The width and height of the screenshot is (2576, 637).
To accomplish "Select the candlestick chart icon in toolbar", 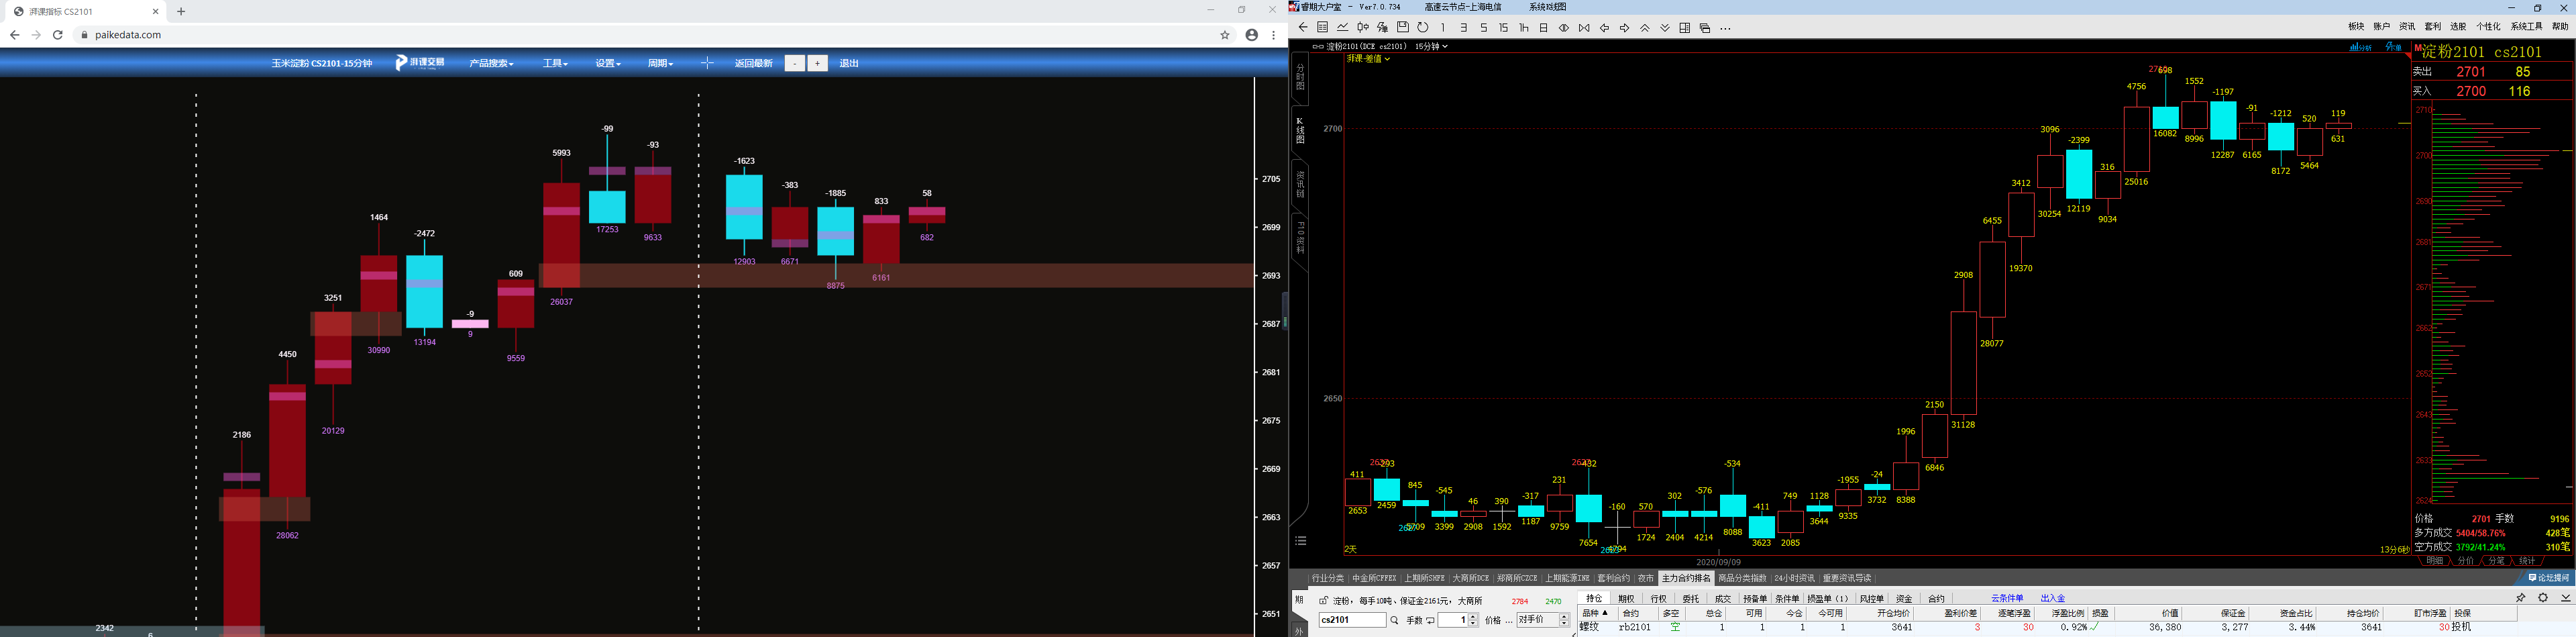I will (1363, 28).
